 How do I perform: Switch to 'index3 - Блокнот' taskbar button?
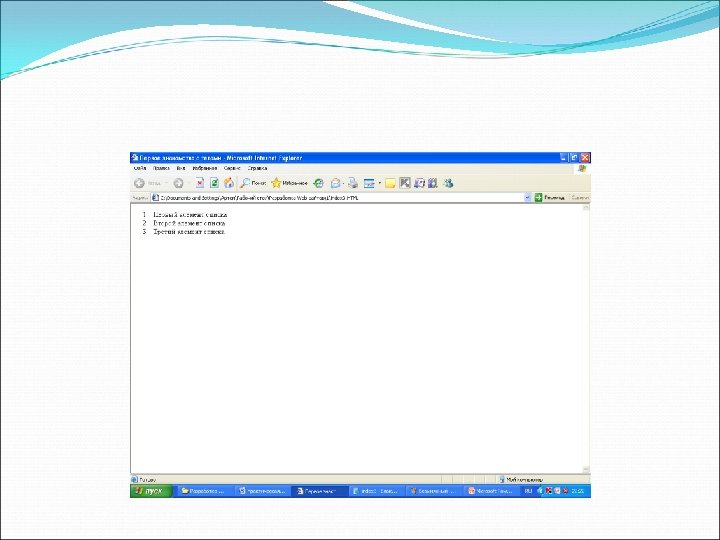pyautogui.click(x=378, y=491)
